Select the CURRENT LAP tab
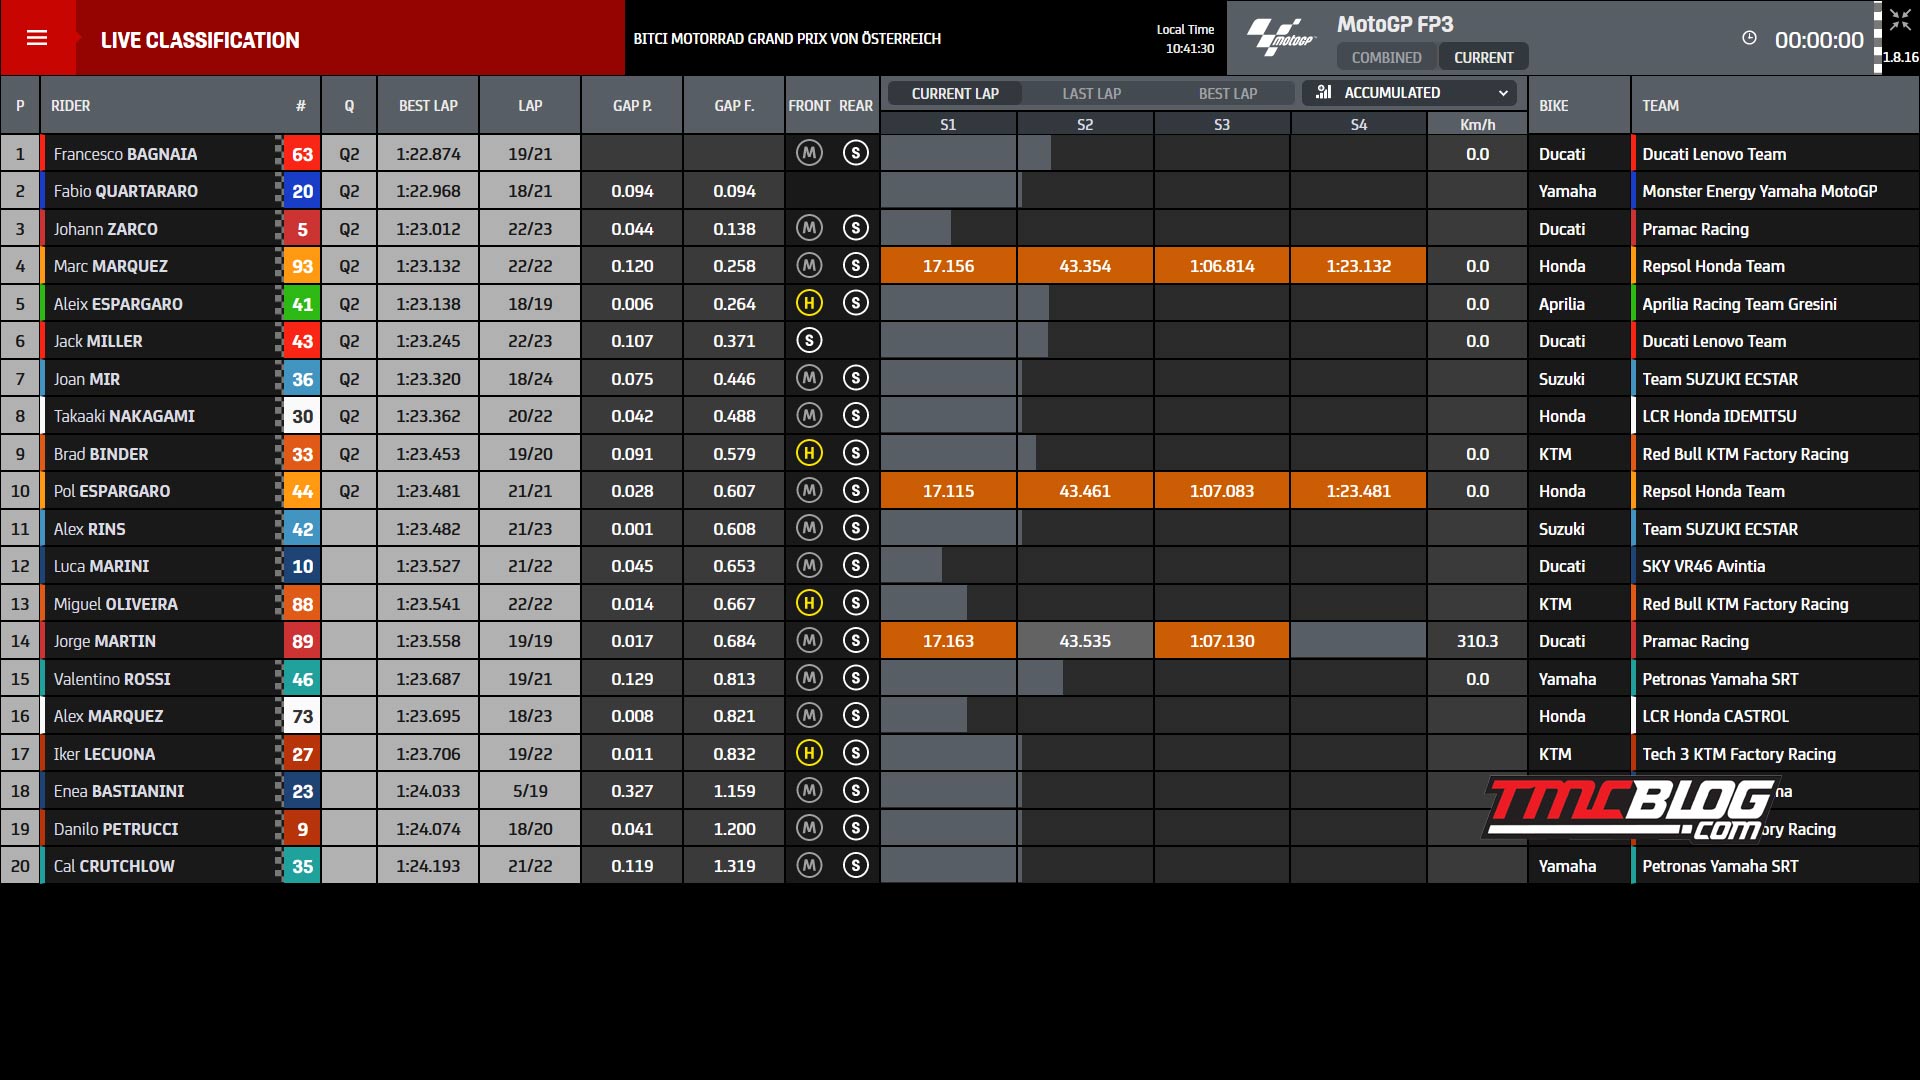 click(955, 93)
